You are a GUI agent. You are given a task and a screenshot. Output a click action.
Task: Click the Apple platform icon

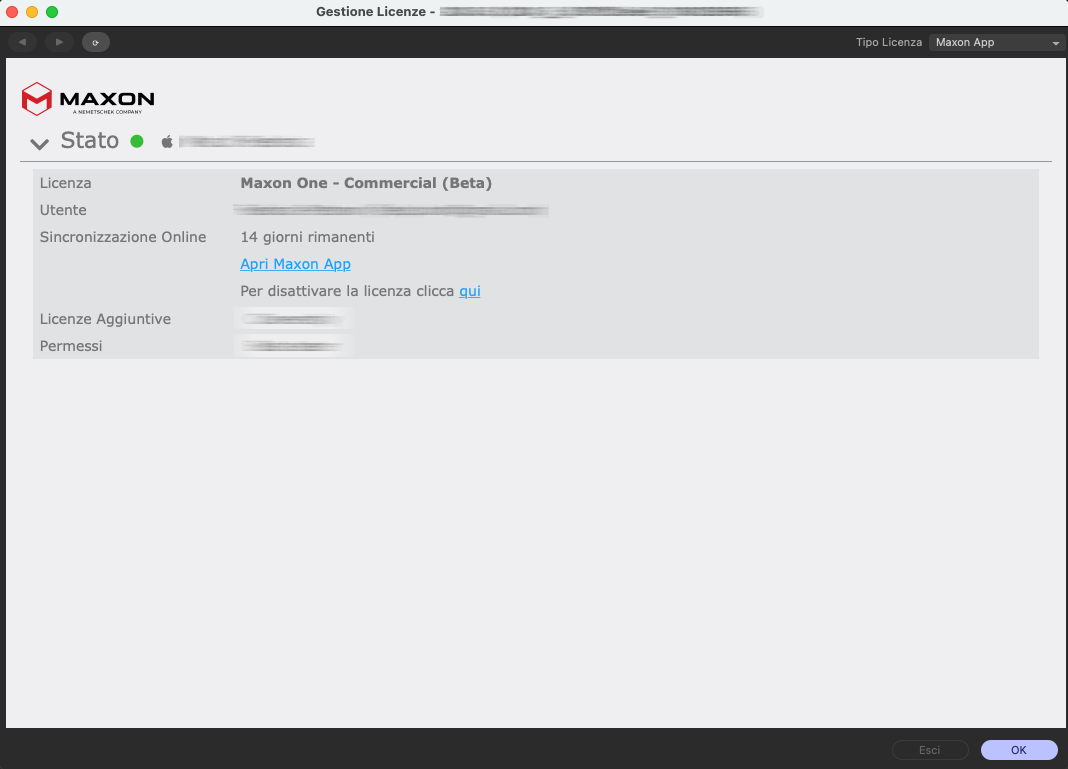(167, 142)
